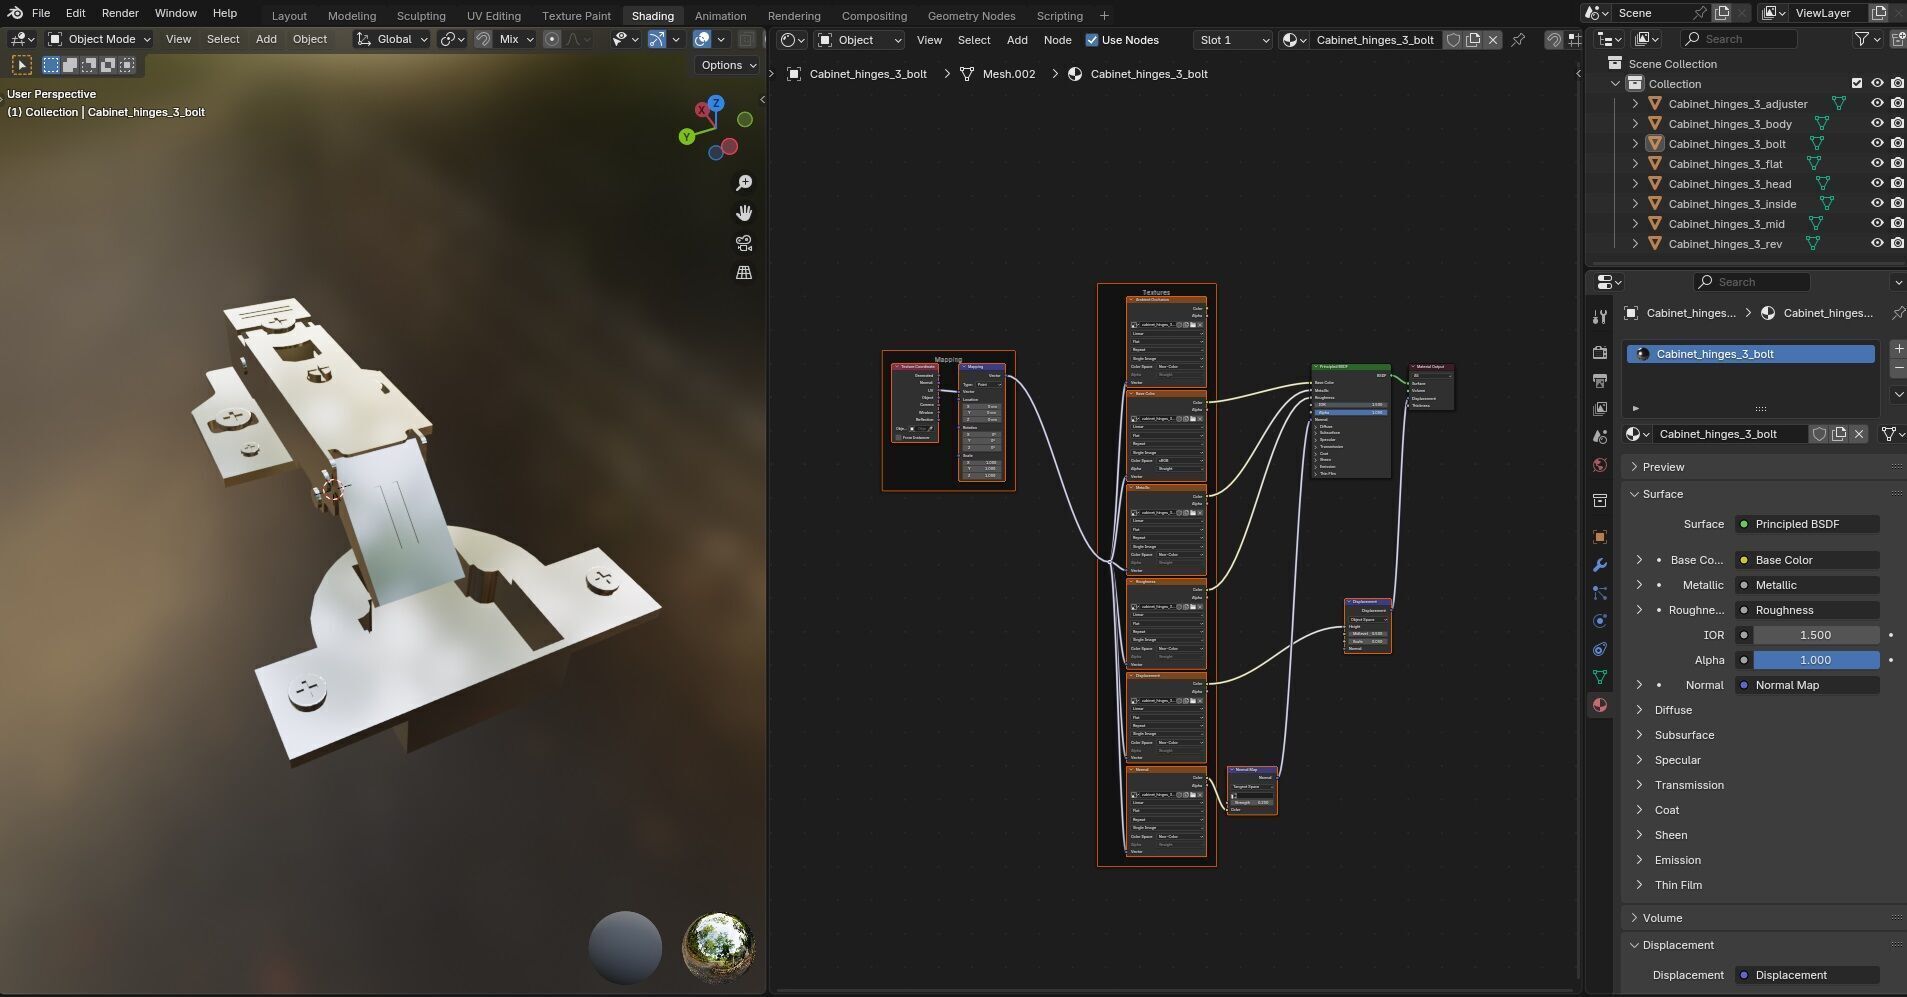Expand the Subsurface section
This screenshot has width=1907, height=997.
click(x=1684, y=735)
